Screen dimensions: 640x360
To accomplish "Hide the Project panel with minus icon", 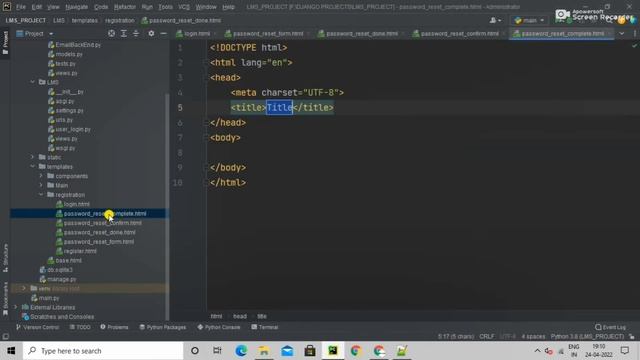I will (163, 33).
